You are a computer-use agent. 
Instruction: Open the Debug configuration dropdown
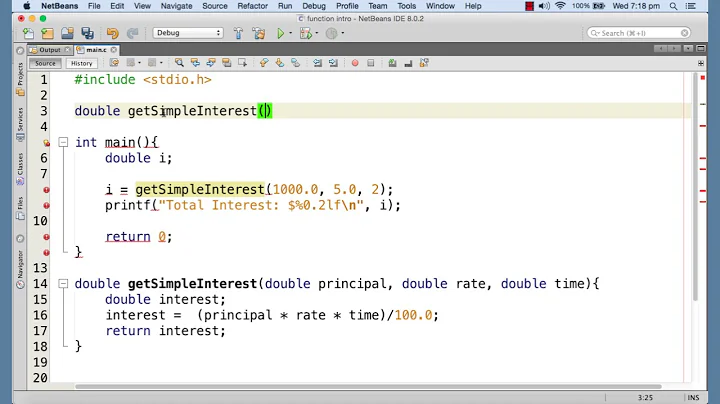188,33
